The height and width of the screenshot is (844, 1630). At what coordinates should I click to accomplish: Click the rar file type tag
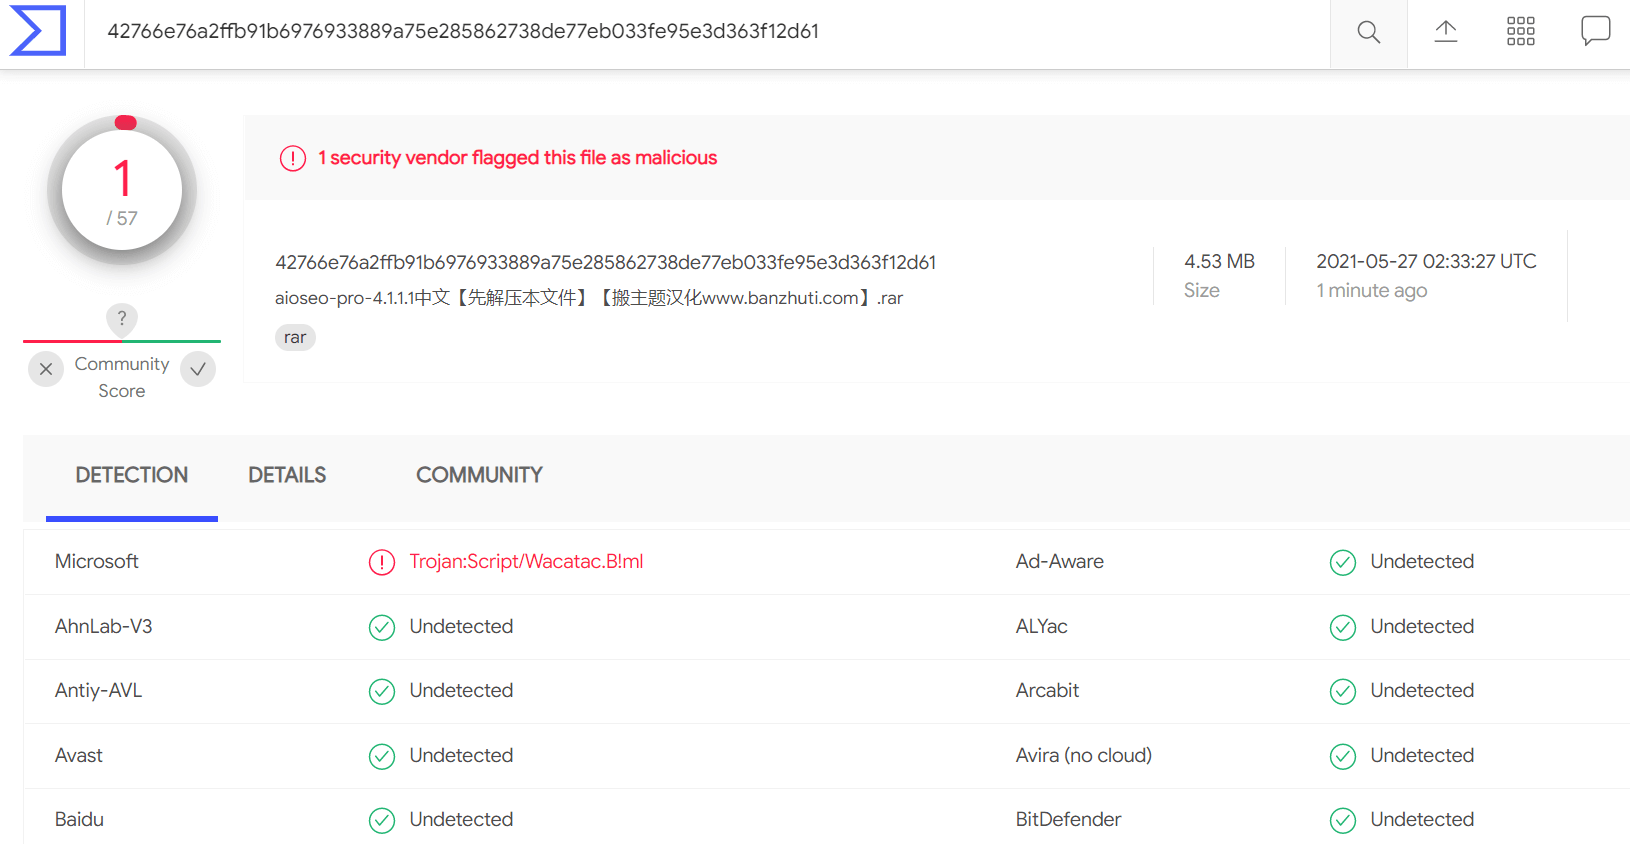(295, 337)
